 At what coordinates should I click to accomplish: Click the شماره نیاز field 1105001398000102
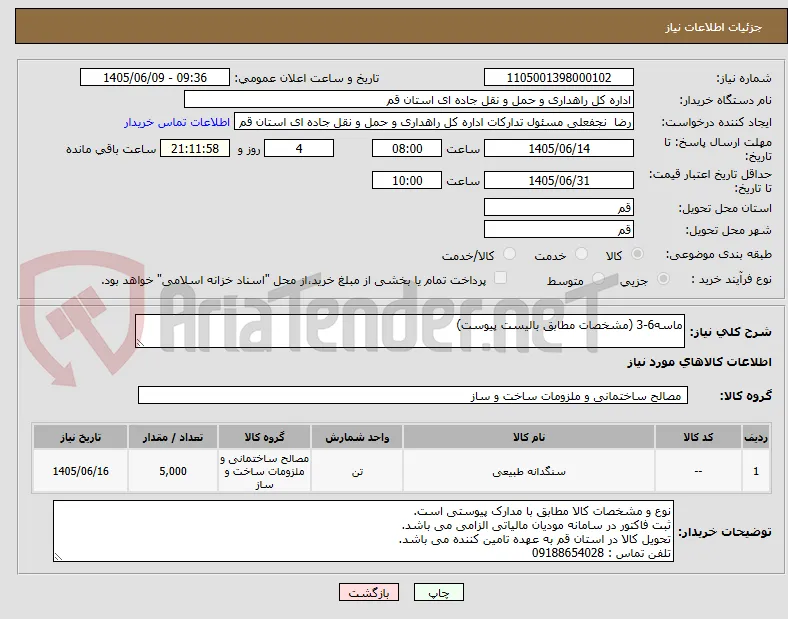(558, 77)
